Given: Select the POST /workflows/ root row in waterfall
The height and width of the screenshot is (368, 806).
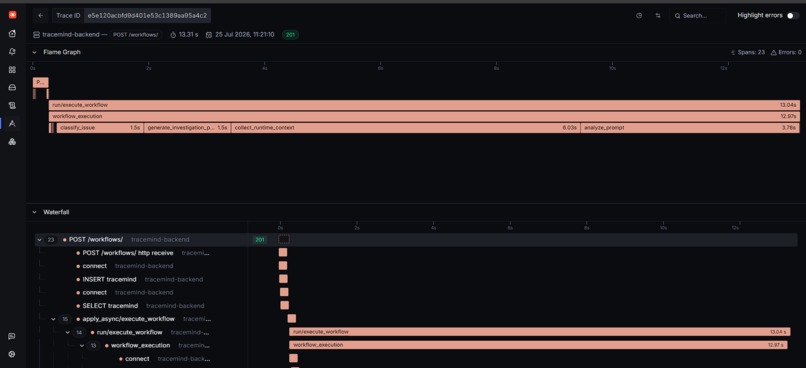Looking at the screenshot, I should coord(416,240).
